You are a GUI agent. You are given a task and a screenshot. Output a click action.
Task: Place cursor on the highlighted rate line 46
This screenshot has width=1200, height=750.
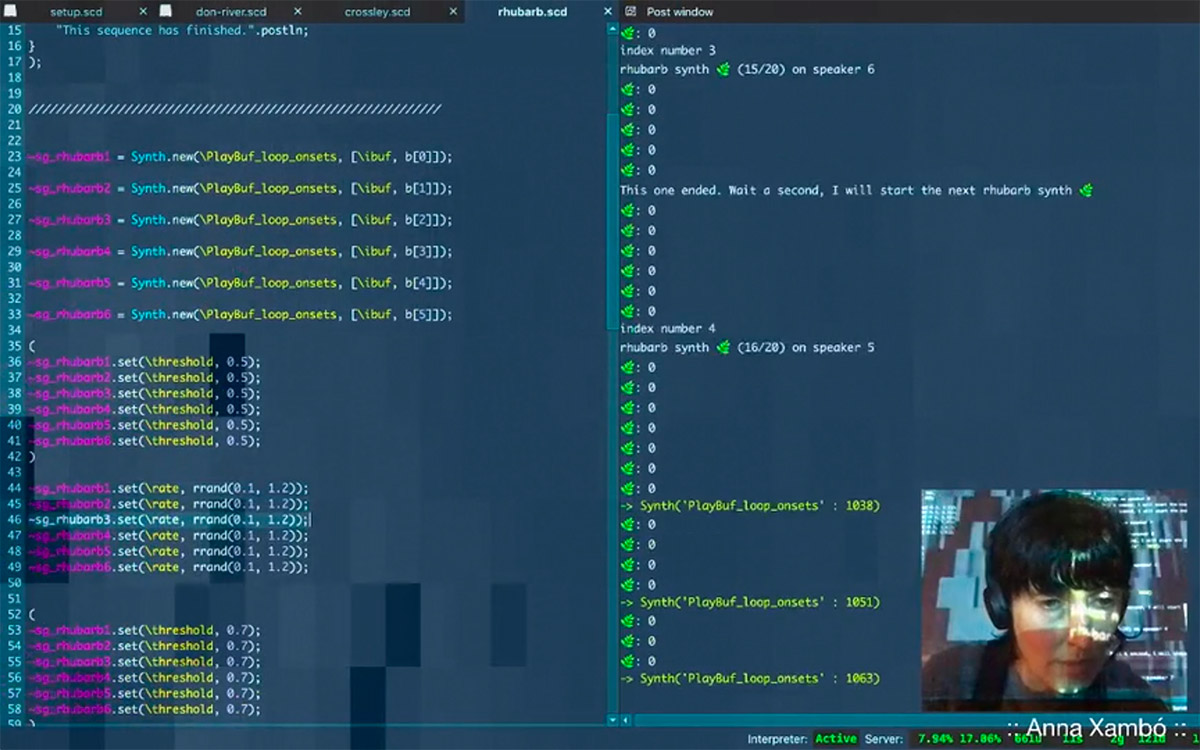[x=170, y=520]
